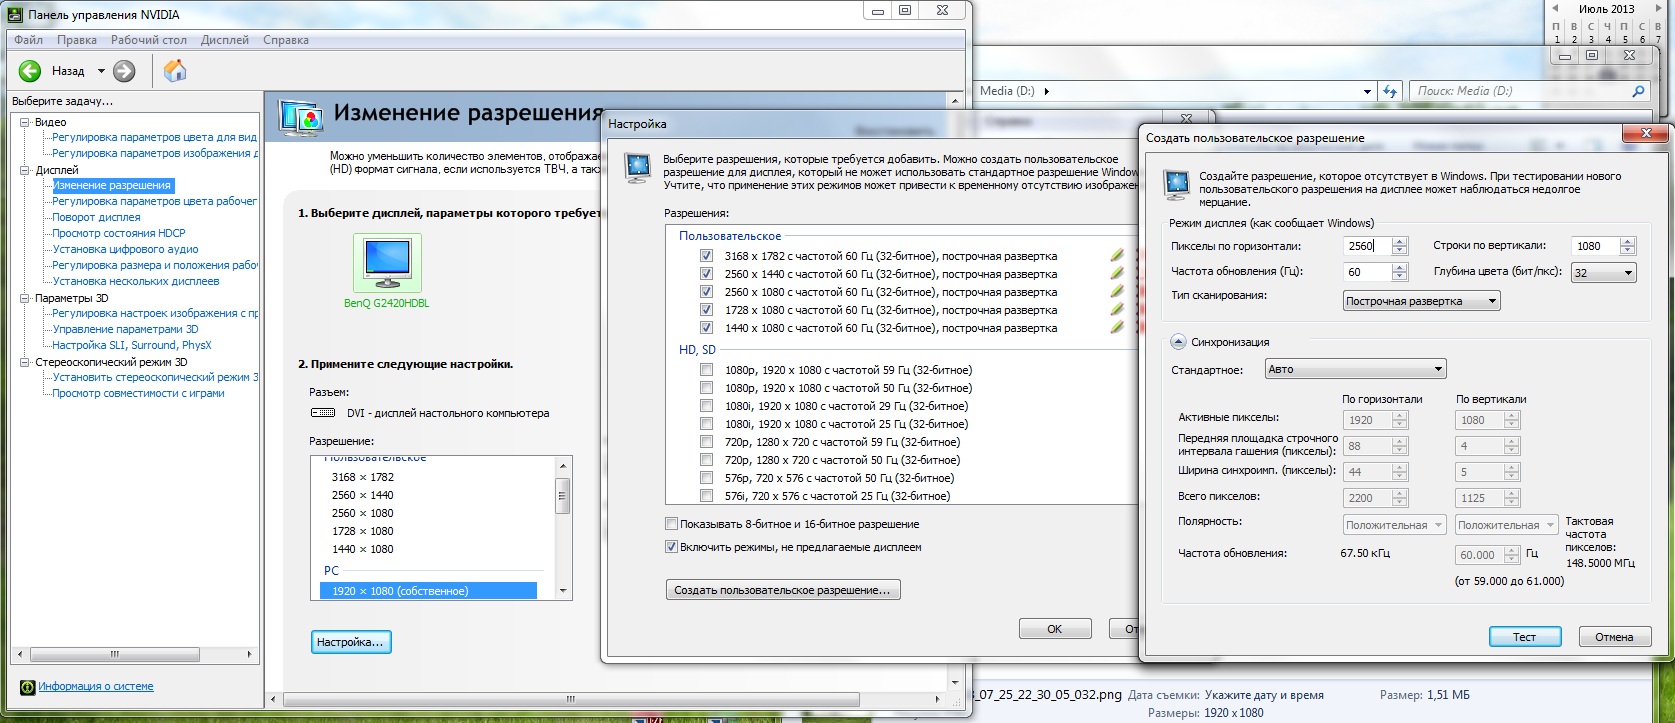Check the 720p 1280 x 720 50 Гц mode
This screenshot has width=1675, height=723.
[x=707, y=460]
